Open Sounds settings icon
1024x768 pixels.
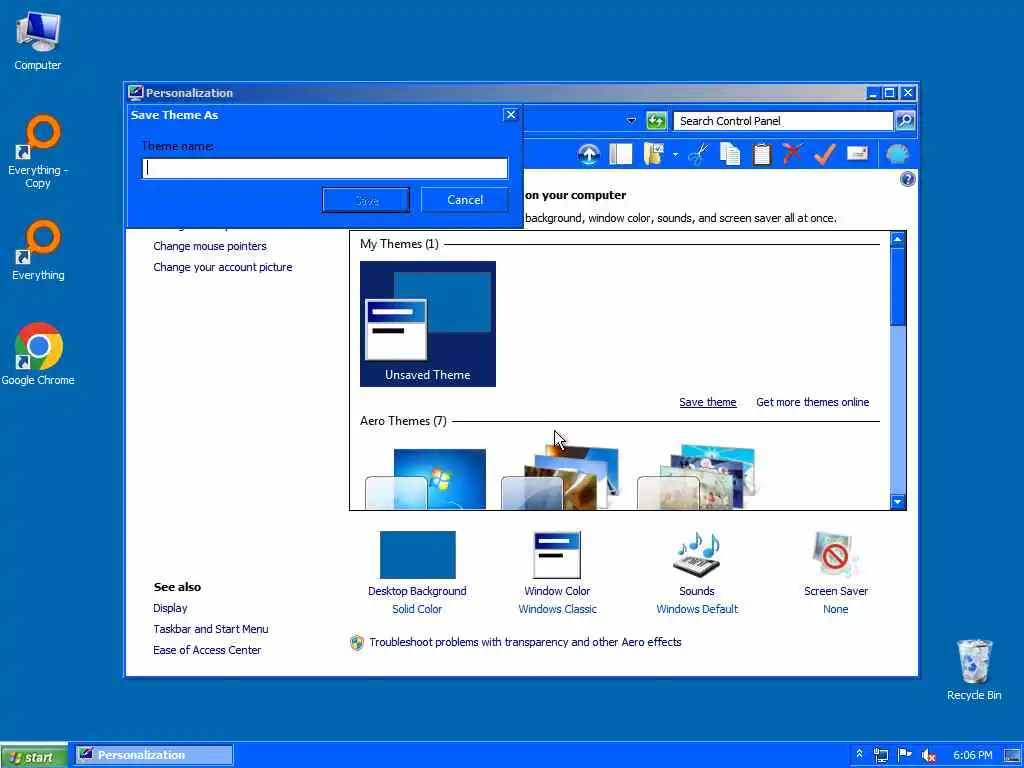[697, 572]
